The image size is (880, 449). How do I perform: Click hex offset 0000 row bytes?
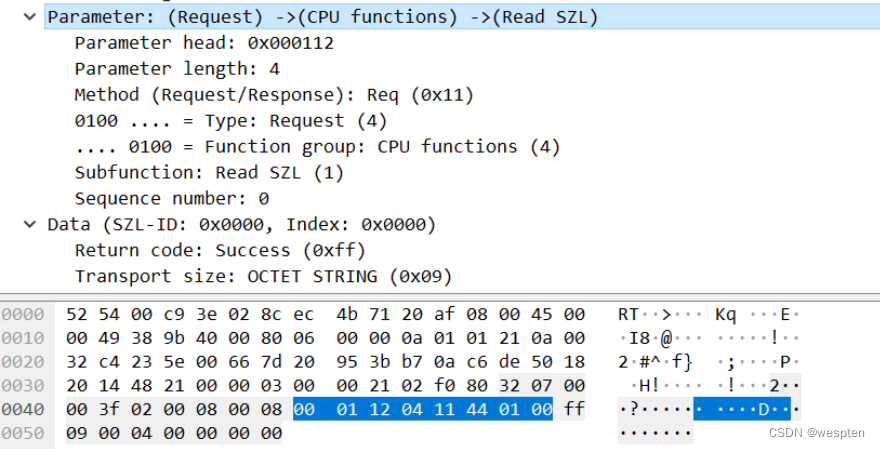(x=325, y=314)
